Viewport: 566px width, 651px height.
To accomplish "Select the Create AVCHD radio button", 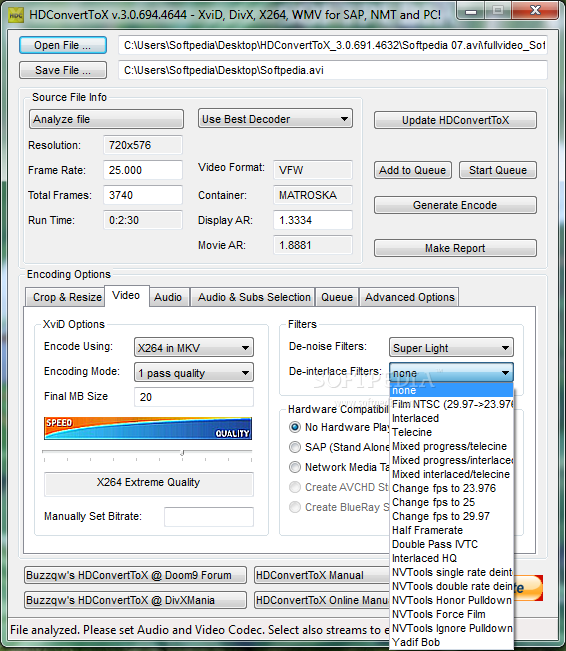I will pyautogui.click(x=295, y=487).
